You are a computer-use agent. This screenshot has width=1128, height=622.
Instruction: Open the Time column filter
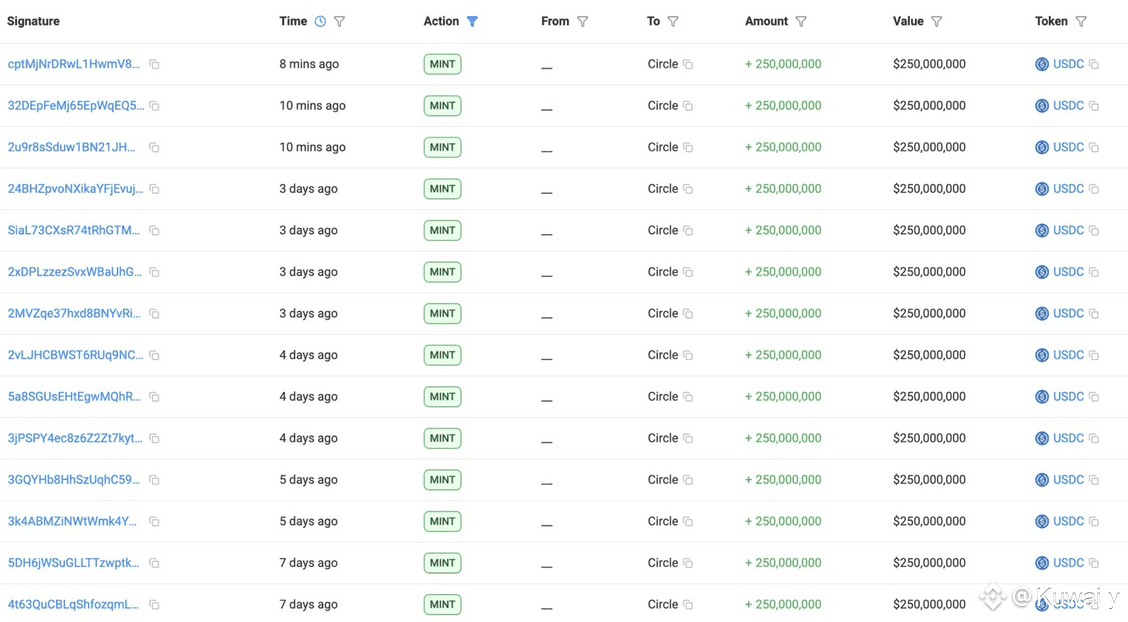[x=340, y=21]
